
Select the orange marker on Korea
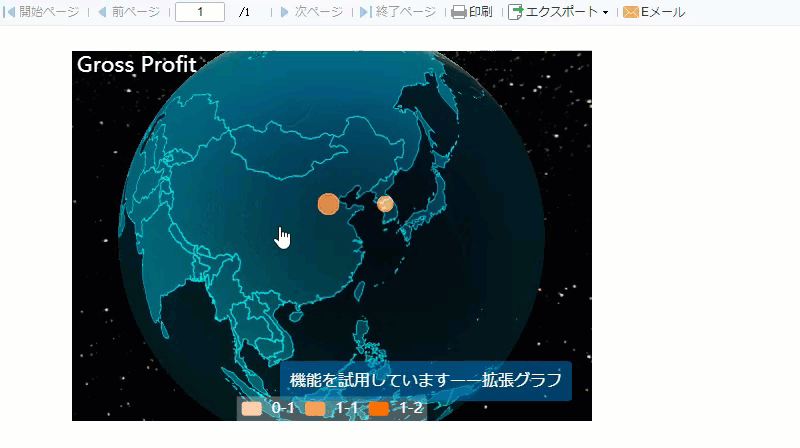(385, 204)
